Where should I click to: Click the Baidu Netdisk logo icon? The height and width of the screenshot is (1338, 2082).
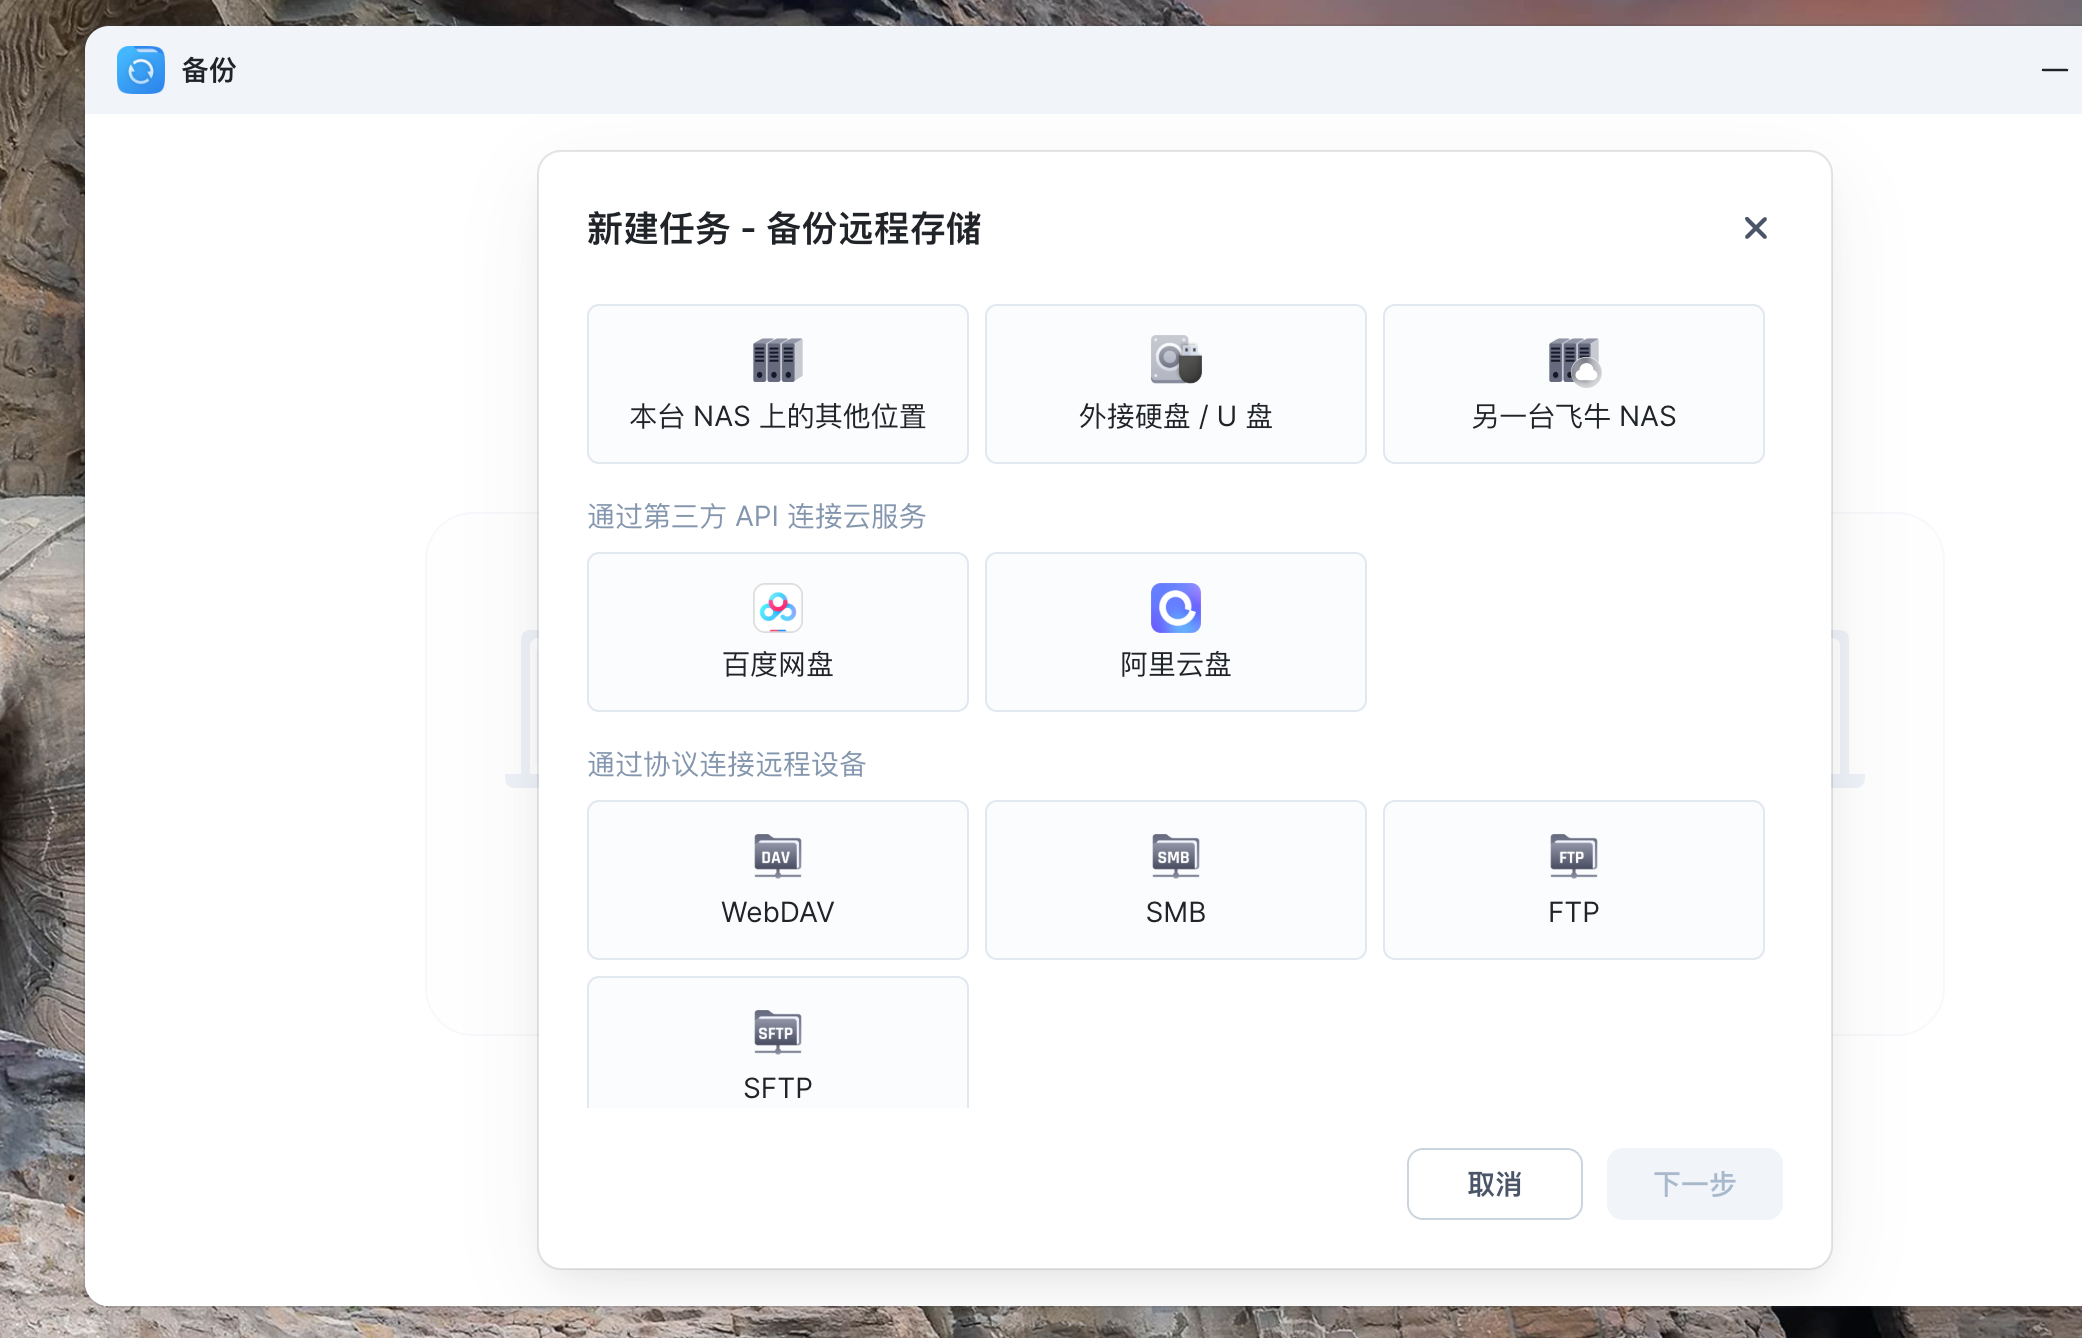point(777,608)
